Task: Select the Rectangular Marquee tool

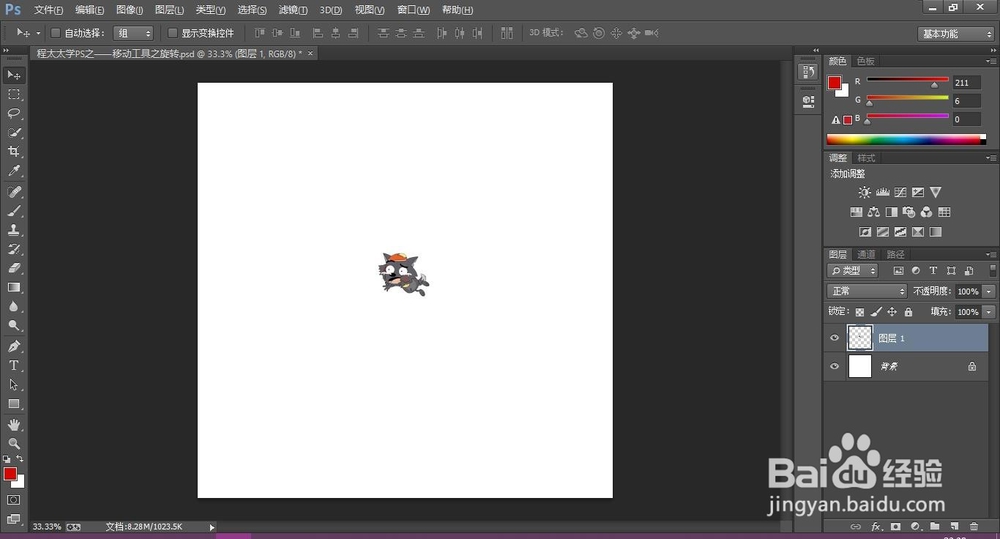Action: click(13, 94)
